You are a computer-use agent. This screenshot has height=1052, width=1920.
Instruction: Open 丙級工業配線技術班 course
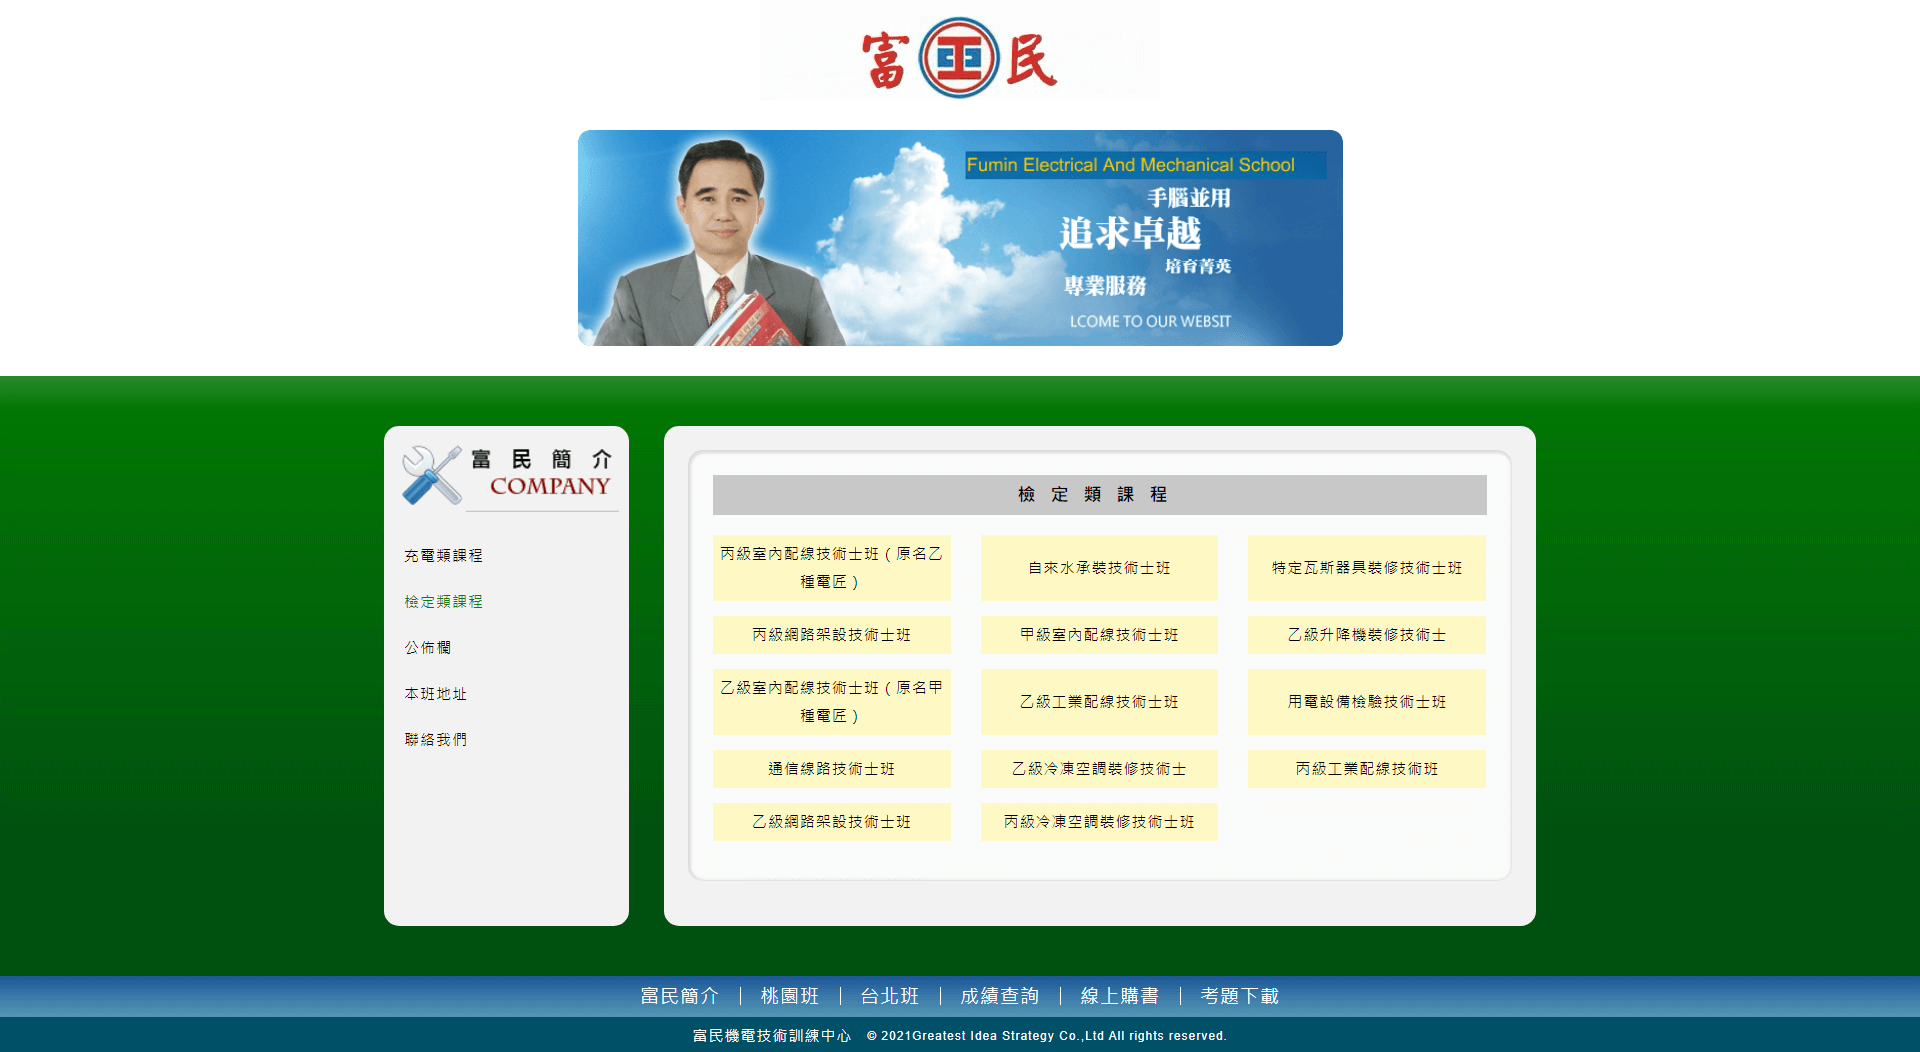click(1367, 769)
